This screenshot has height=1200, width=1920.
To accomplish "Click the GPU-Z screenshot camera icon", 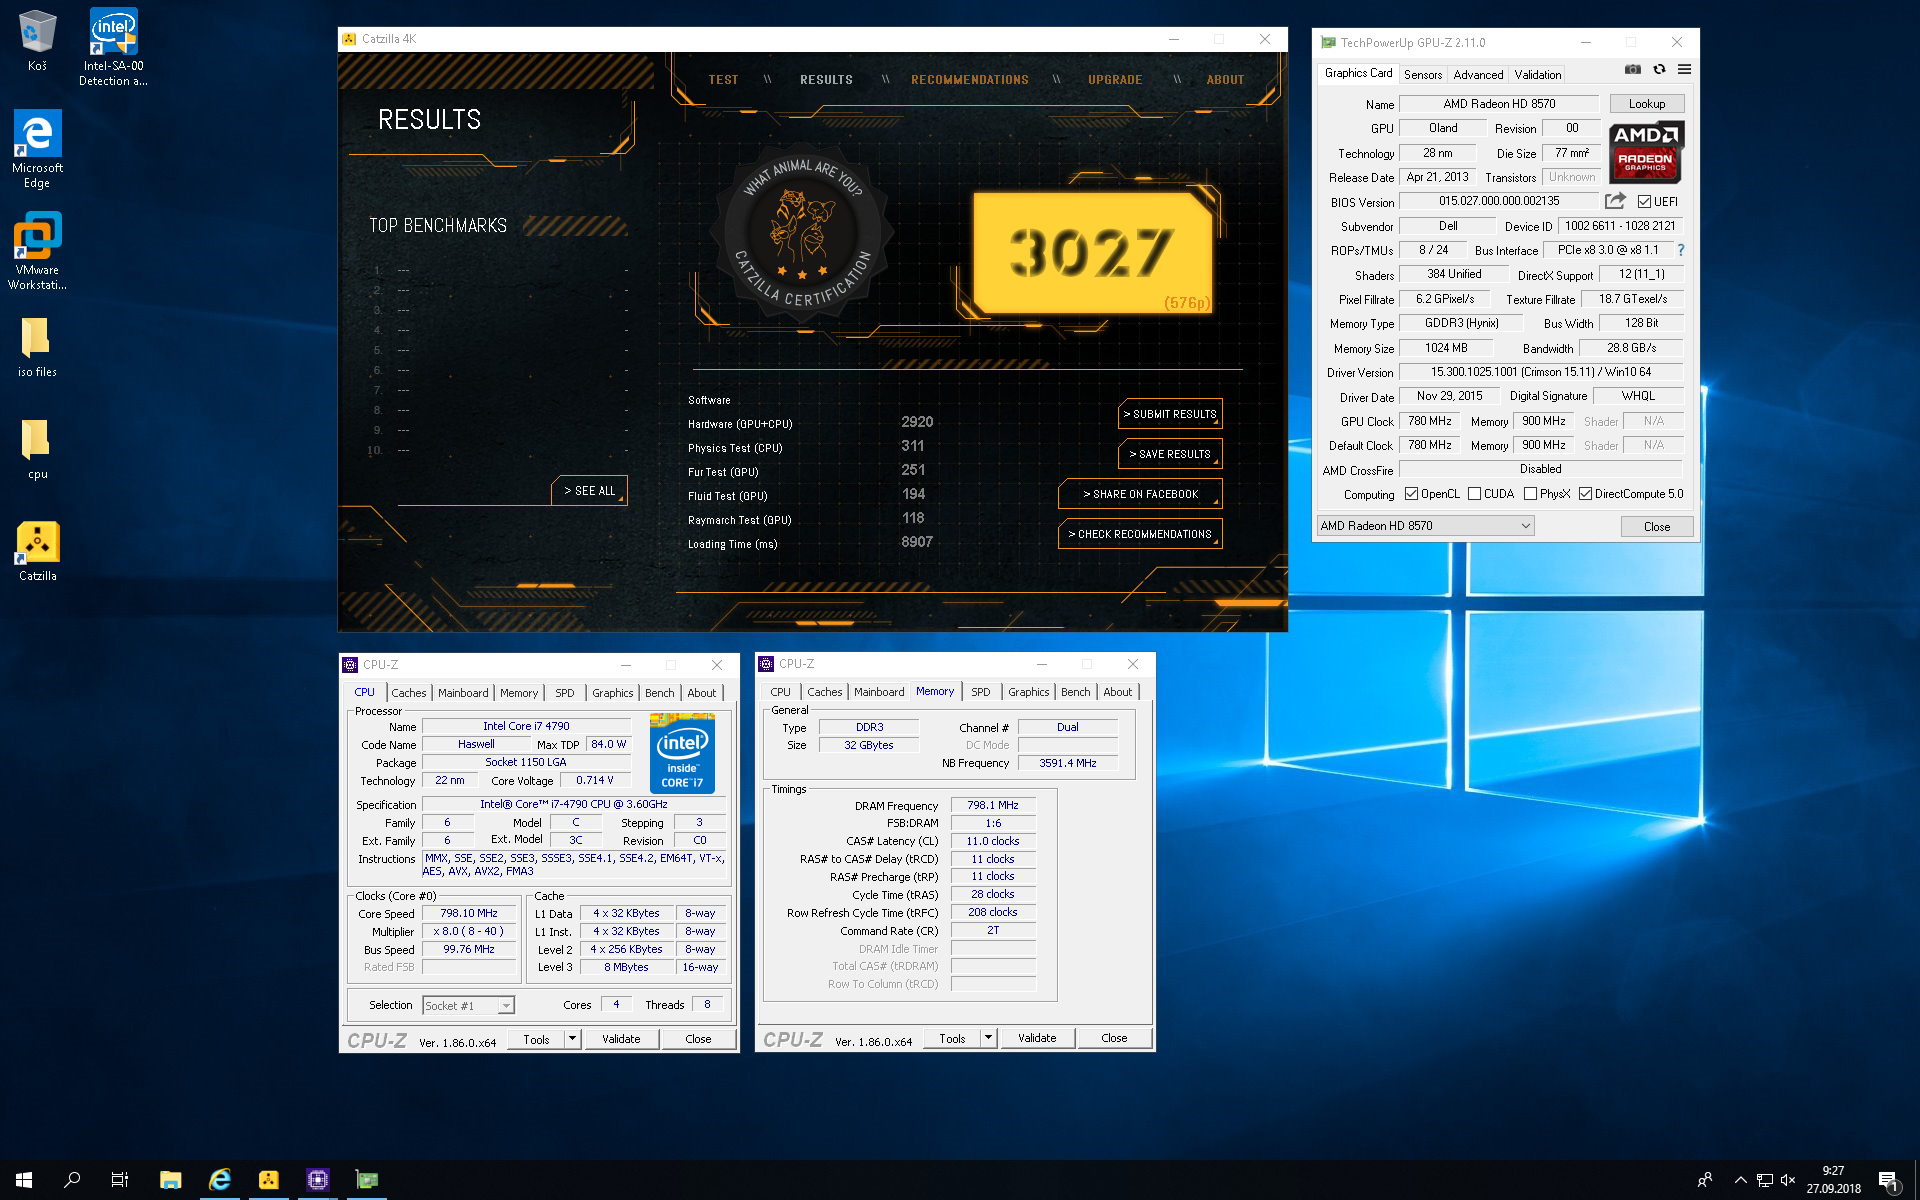I will point(1632,69).
